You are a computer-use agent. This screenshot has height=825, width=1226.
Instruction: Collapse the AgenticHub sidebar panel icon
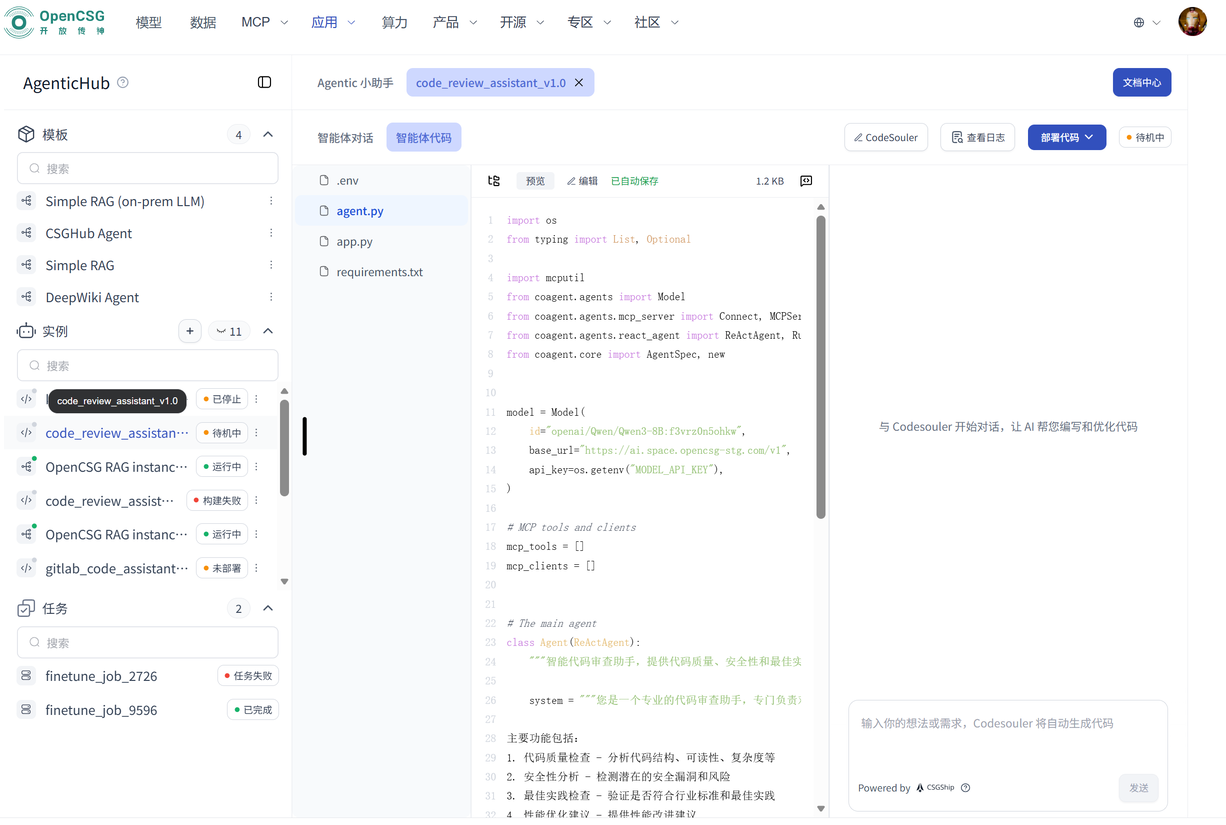tap(264, 82)
